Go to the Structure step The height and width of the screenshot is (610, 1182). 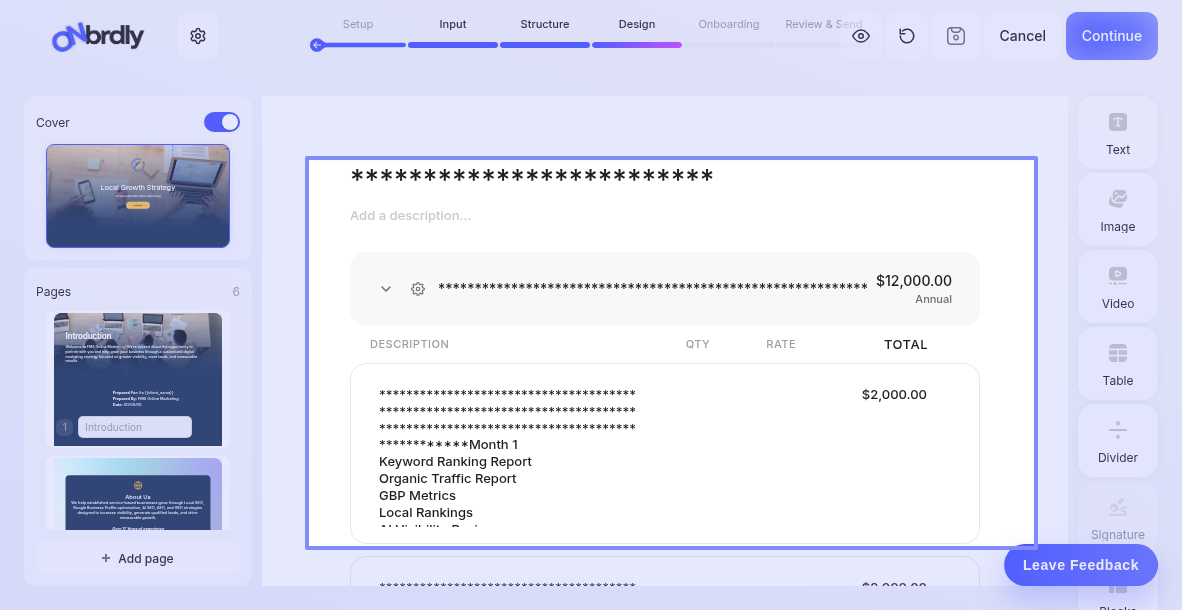click(x=544, y=24)
